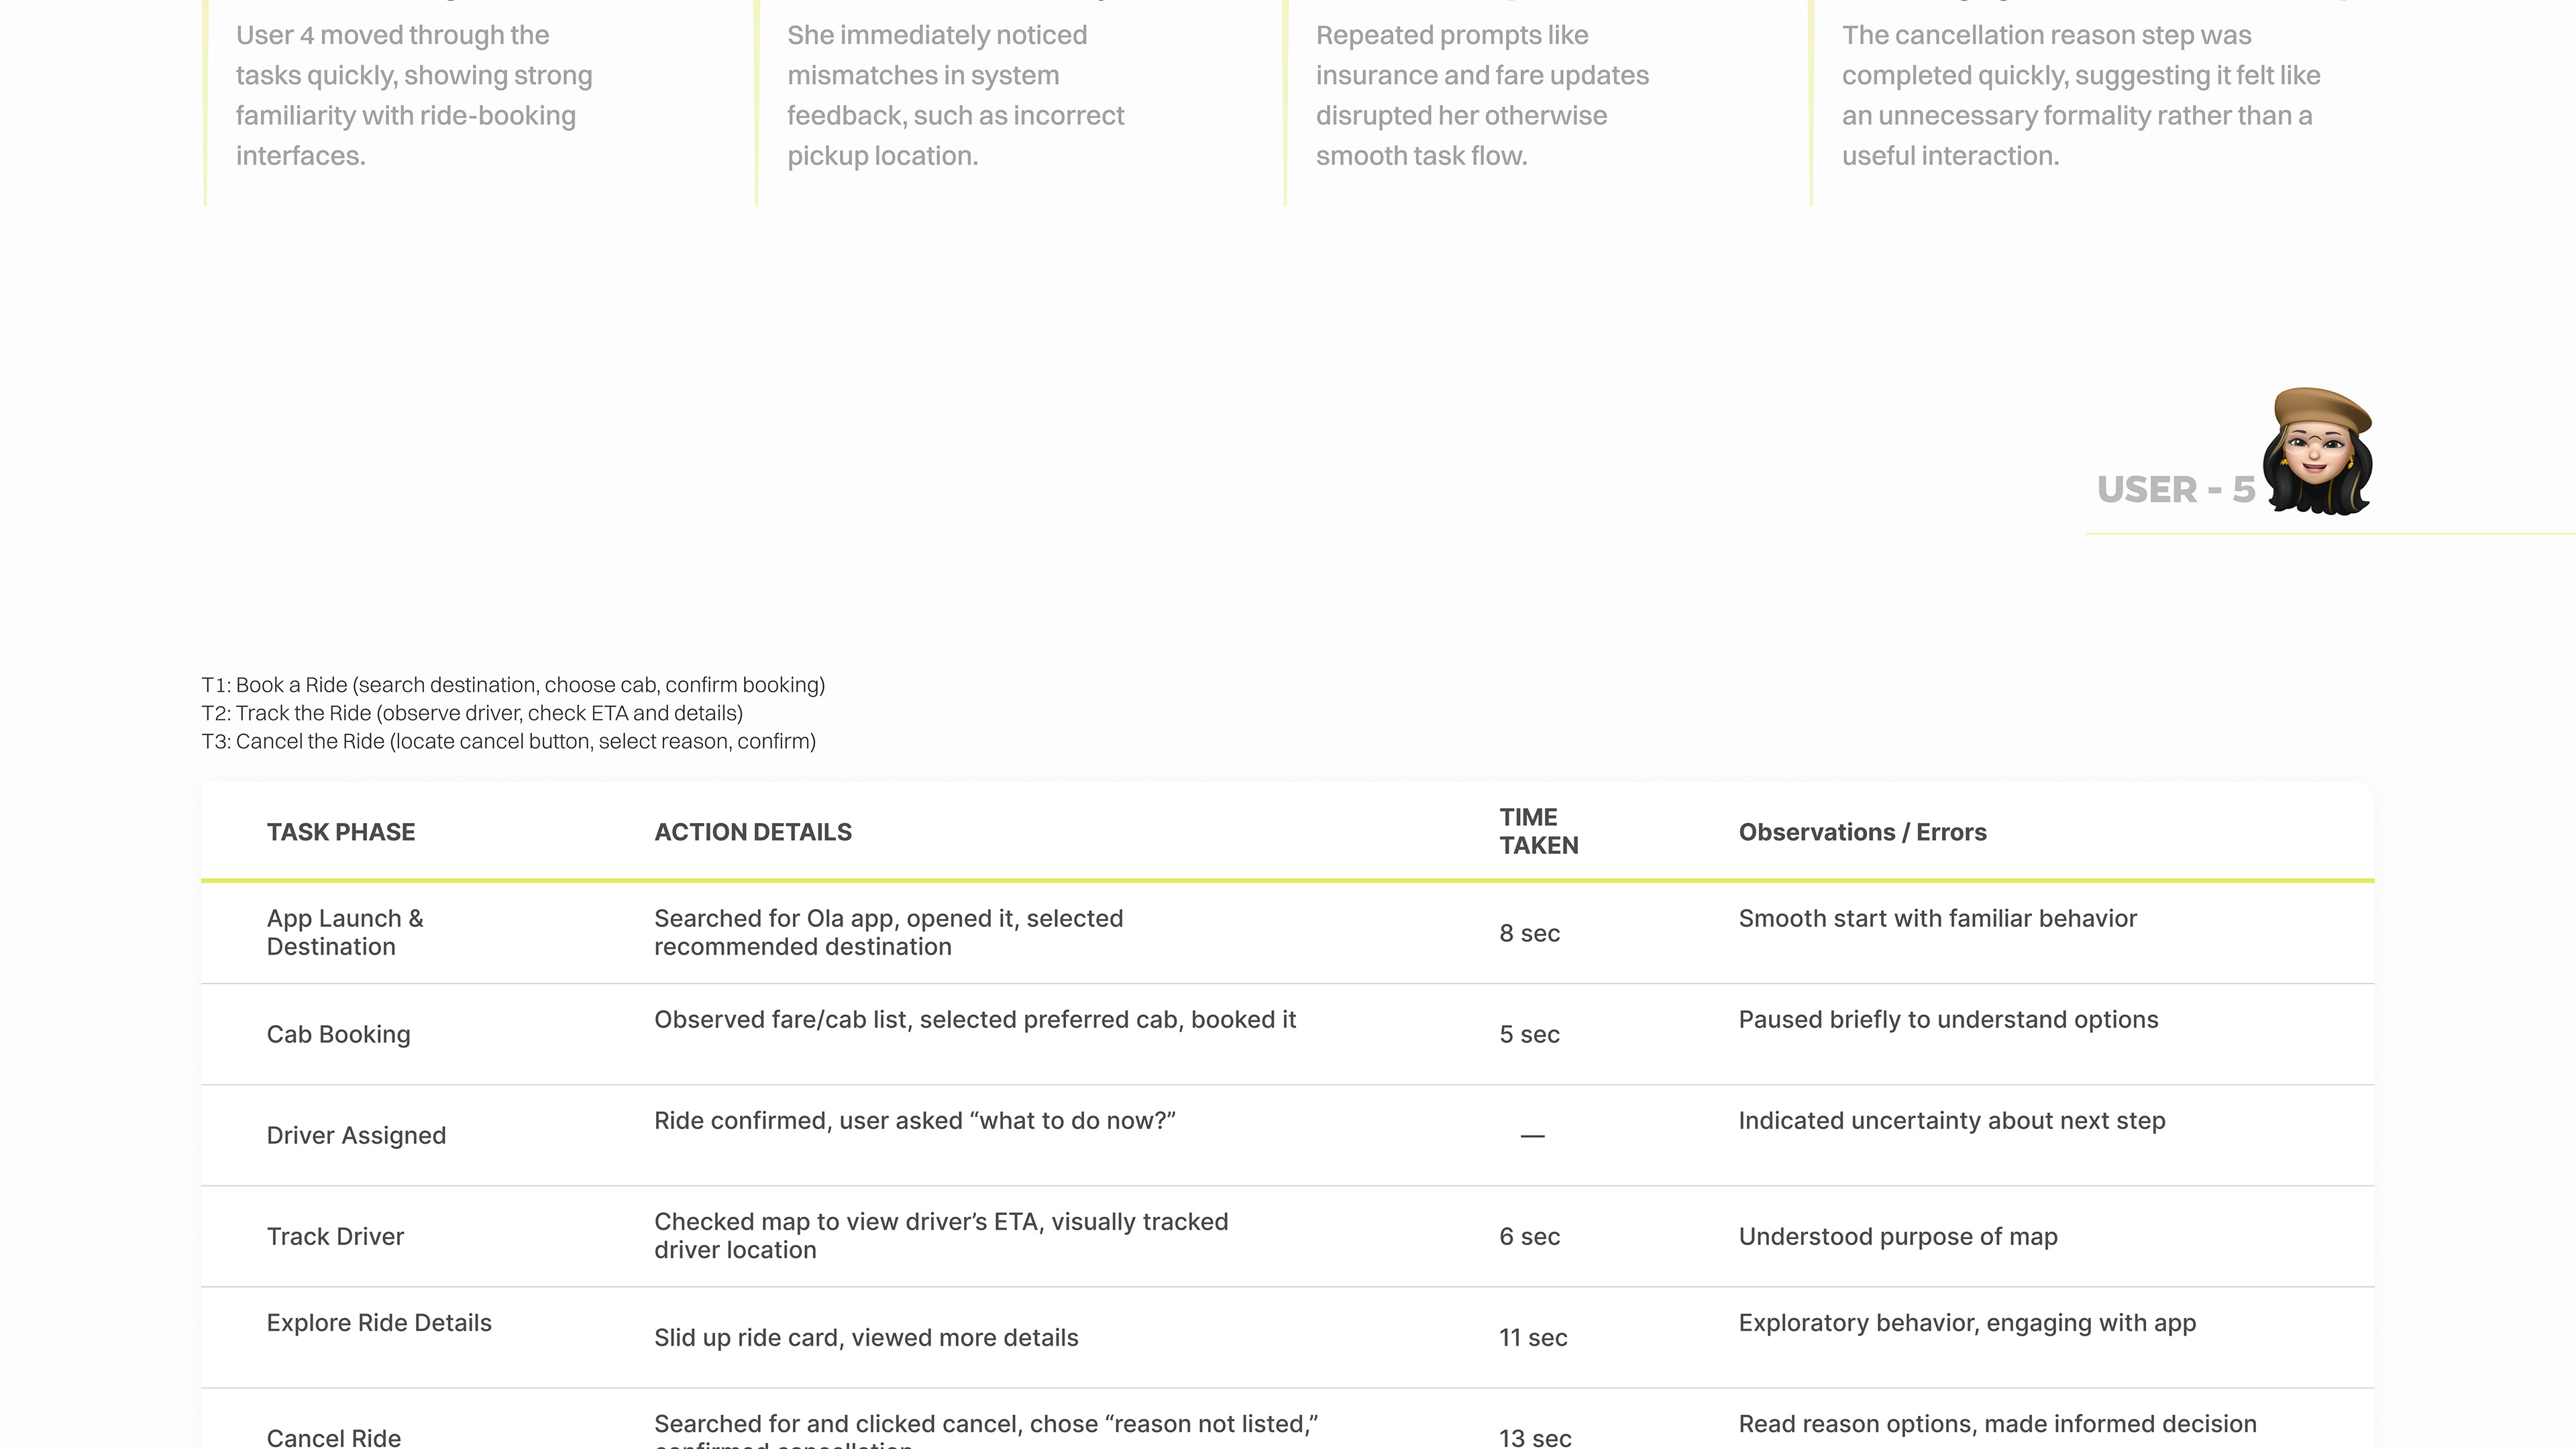This screenshot has width=2576, height=1449.
Task: Click the "Cancel Ride" task phase cell
Action: (x=334, y=1437)
